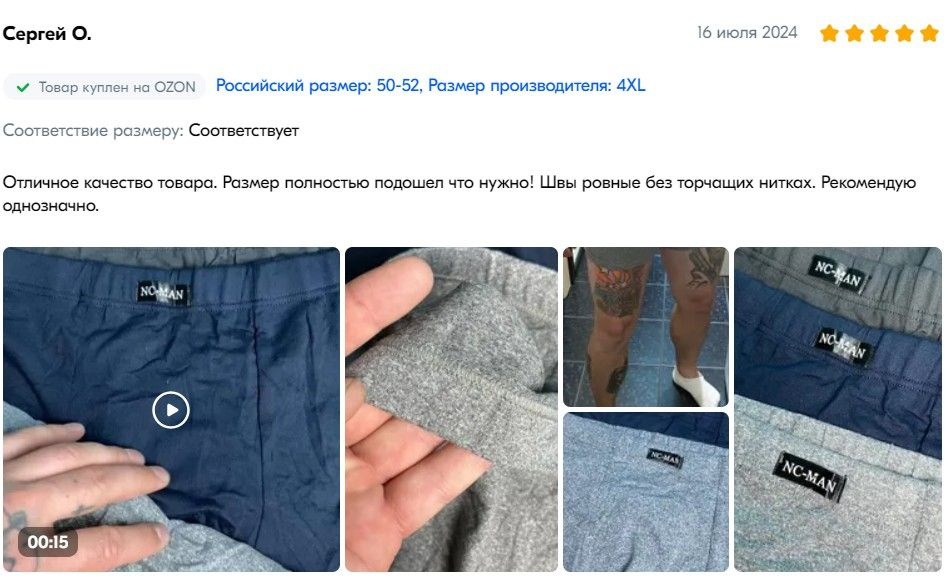Image resolution: width=947 pixels, height=579 pixels.
Task: Open the navy boxers video thumbnail
Action: pos(172,409)
